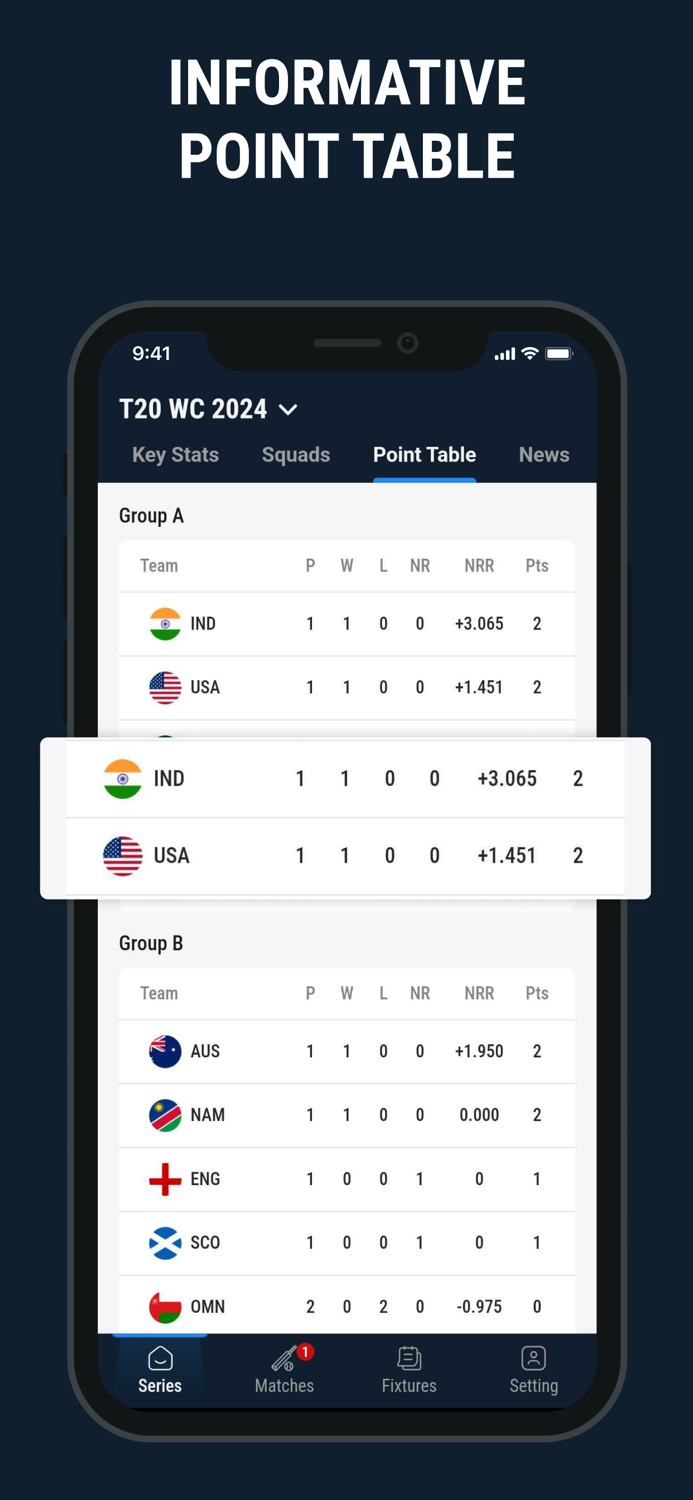Click the Australia flag in Group B
This screenshot has width=693, height=1500.
(165, 1051)
